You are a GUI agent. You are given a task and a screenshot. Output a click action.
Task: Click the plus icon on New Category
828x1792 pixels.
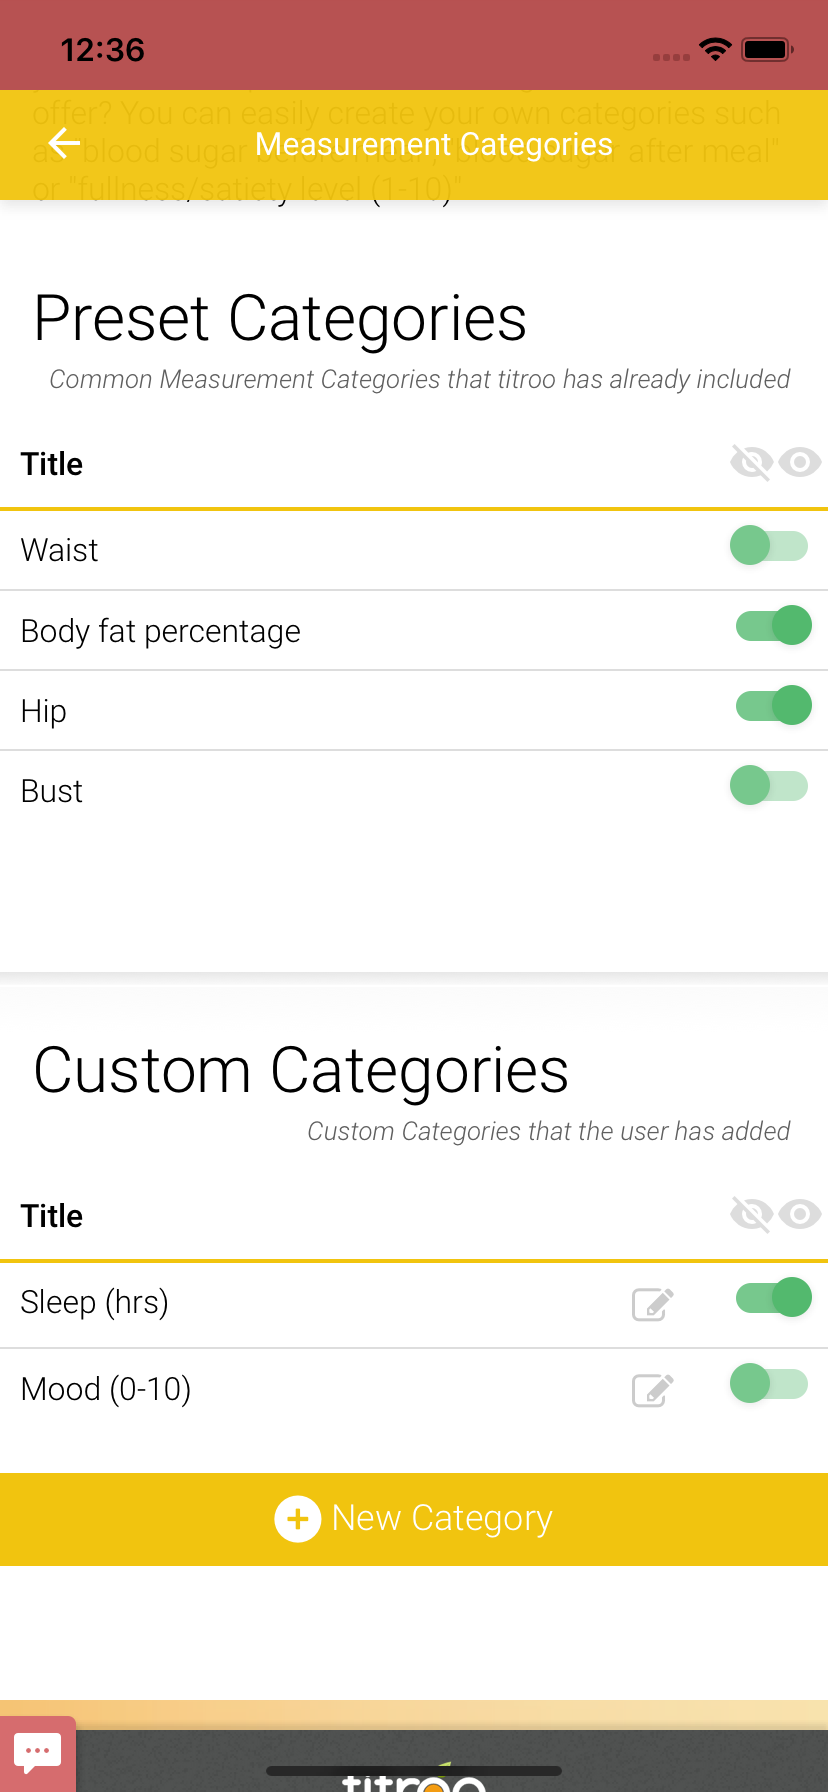pos(297,1519)
